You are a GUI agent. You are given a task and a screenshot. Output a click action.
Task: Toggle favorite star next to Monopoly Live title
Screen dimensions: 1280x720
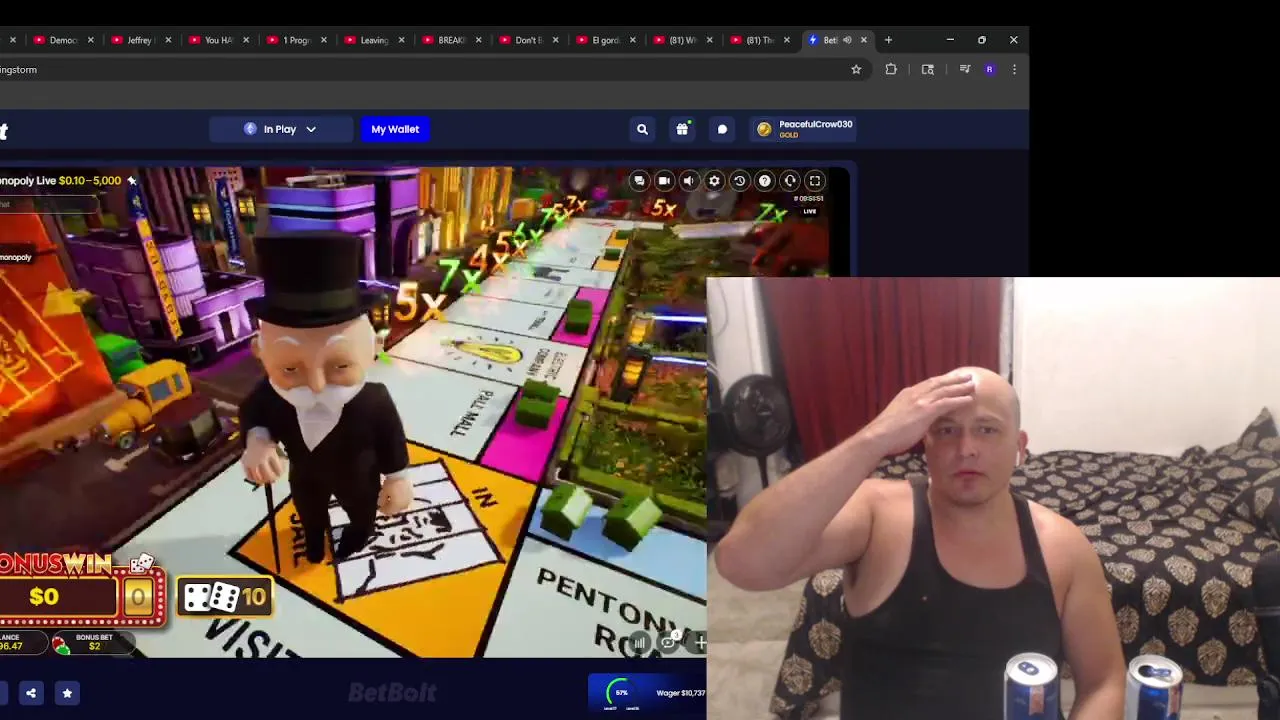click(131, 181)
